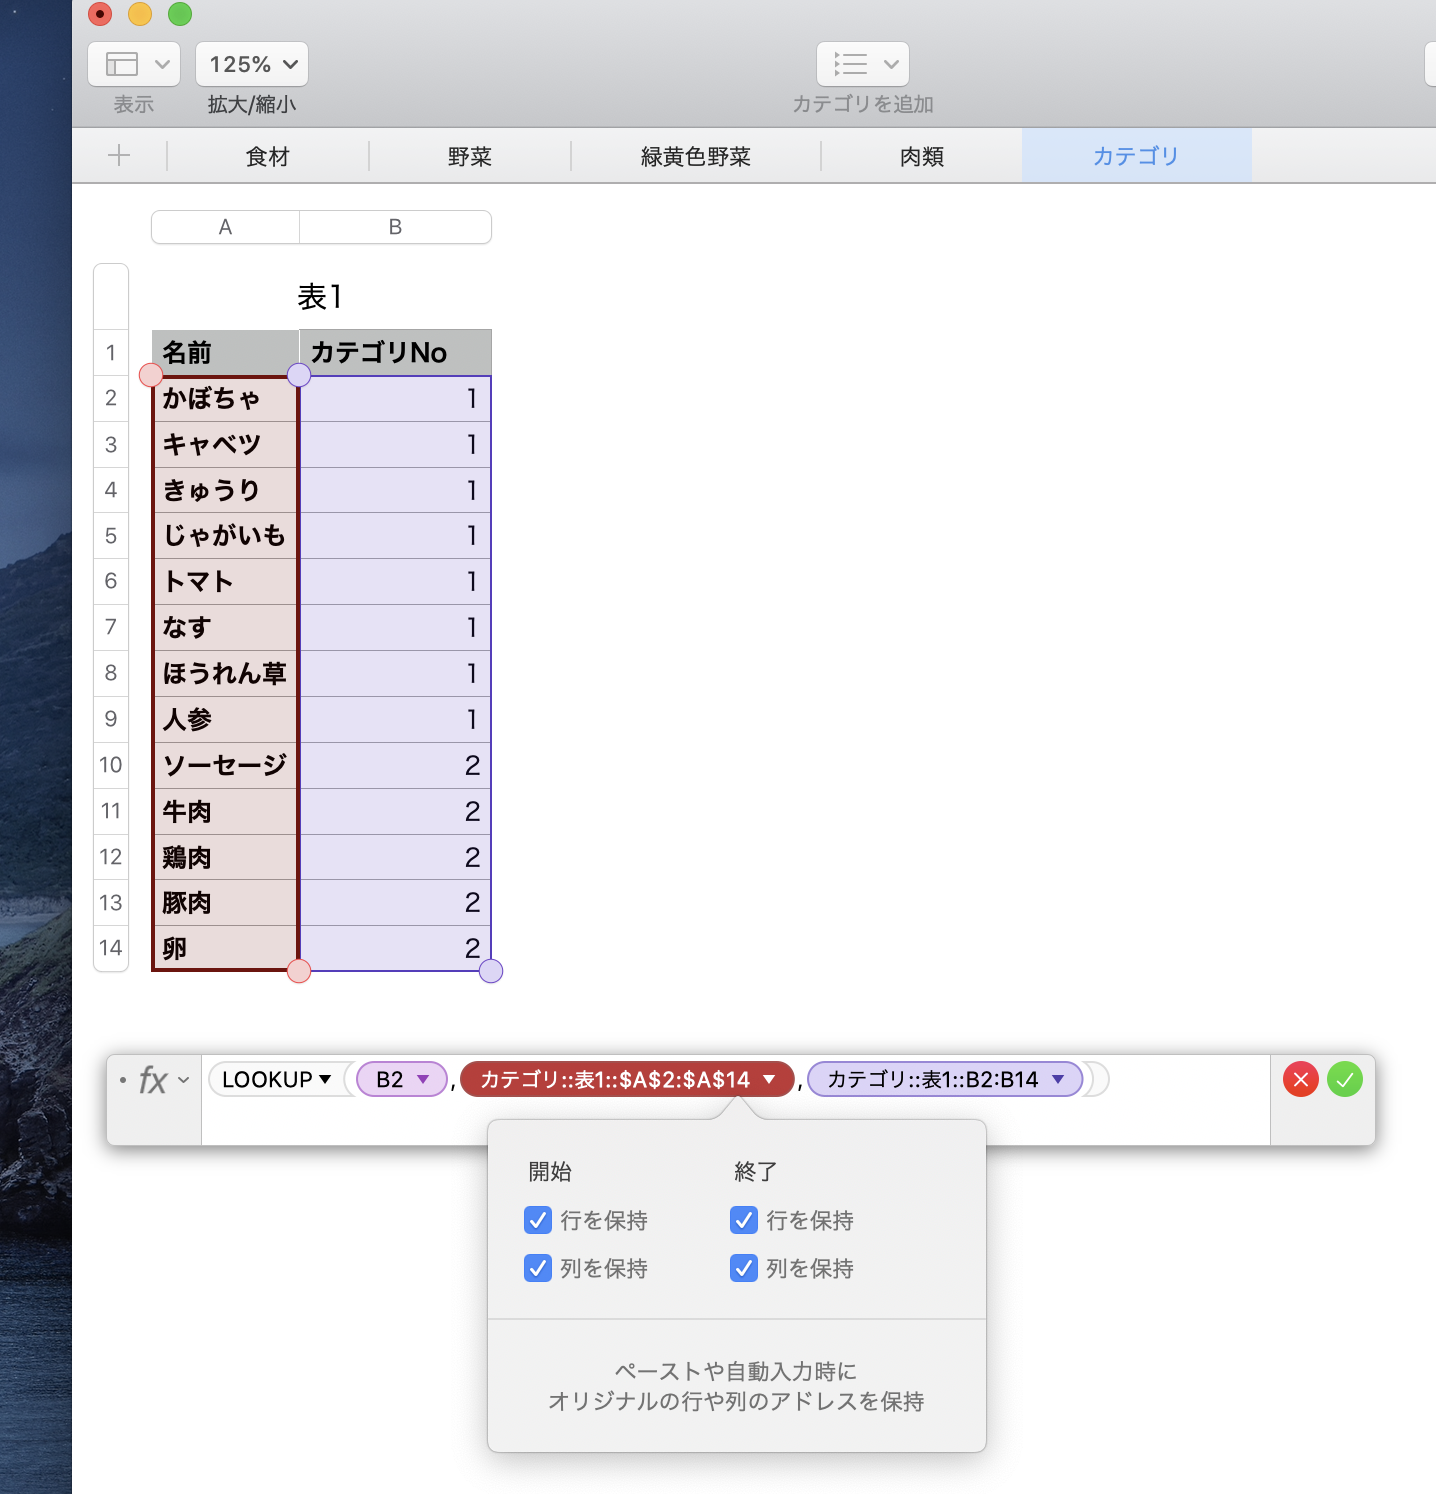Uncheck 開始 行を保持 checkbox
This screenshot has width=1436, height=1494.
coord(538,1220)
